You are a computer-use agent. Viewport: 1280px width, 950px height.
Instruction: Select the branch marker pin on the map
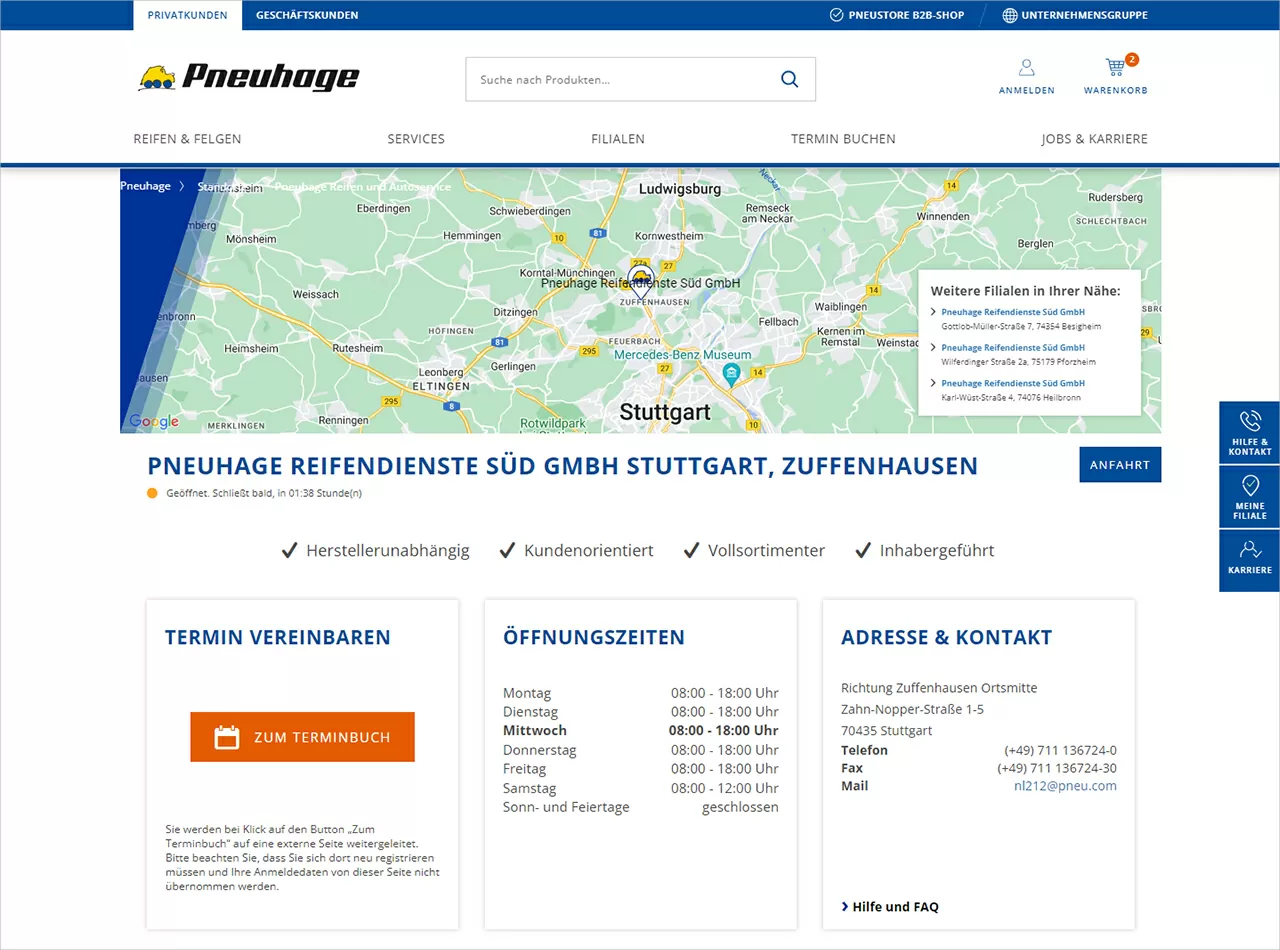pyautogui.click(x=640, y=278)
